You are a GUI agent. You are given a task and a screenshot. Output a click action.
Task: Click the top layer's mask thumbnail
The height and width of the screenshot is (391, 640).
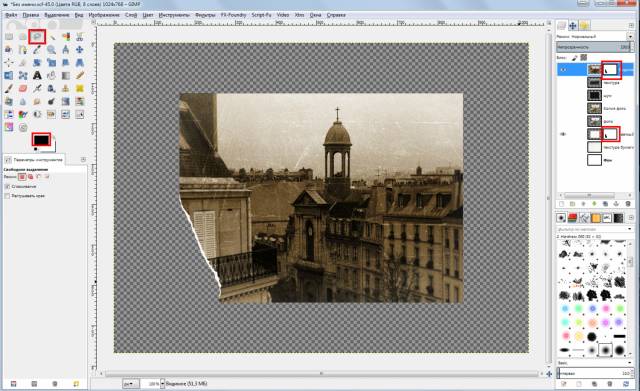point(610,70)
